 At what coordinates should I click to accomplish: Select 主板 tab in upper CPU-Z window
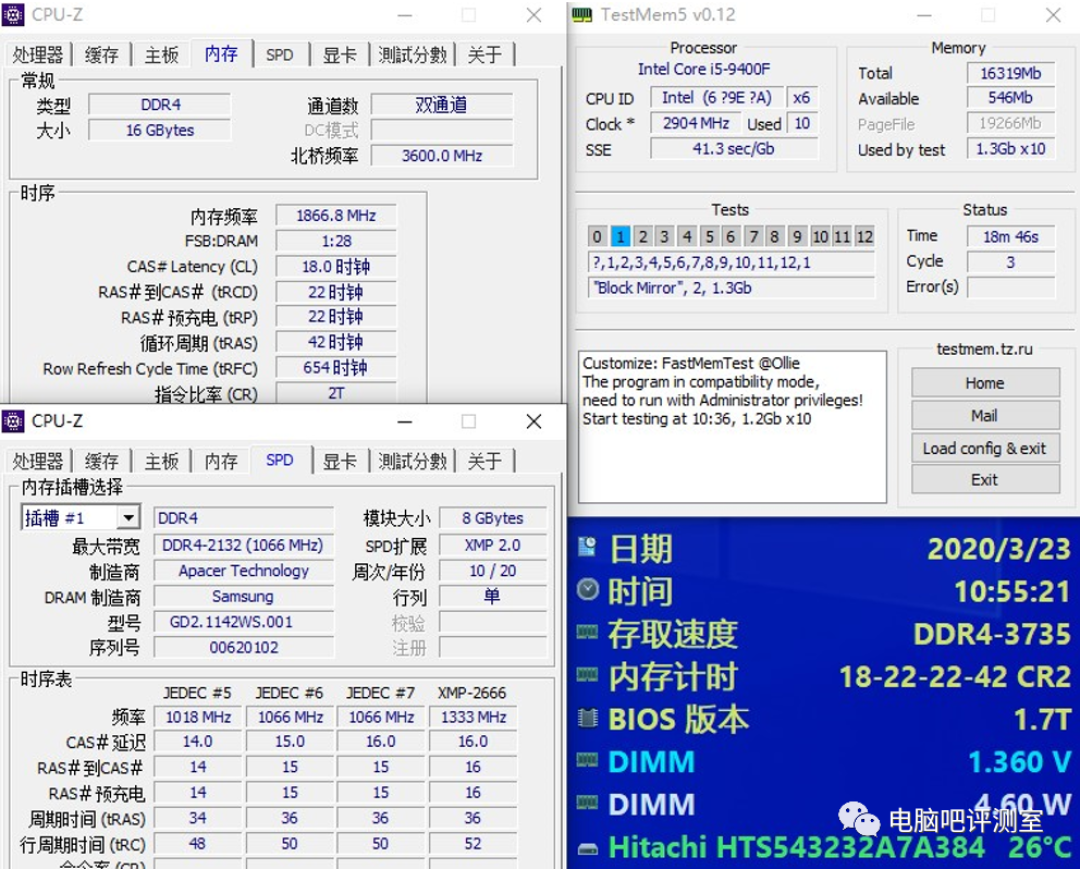tap(162, 55)
